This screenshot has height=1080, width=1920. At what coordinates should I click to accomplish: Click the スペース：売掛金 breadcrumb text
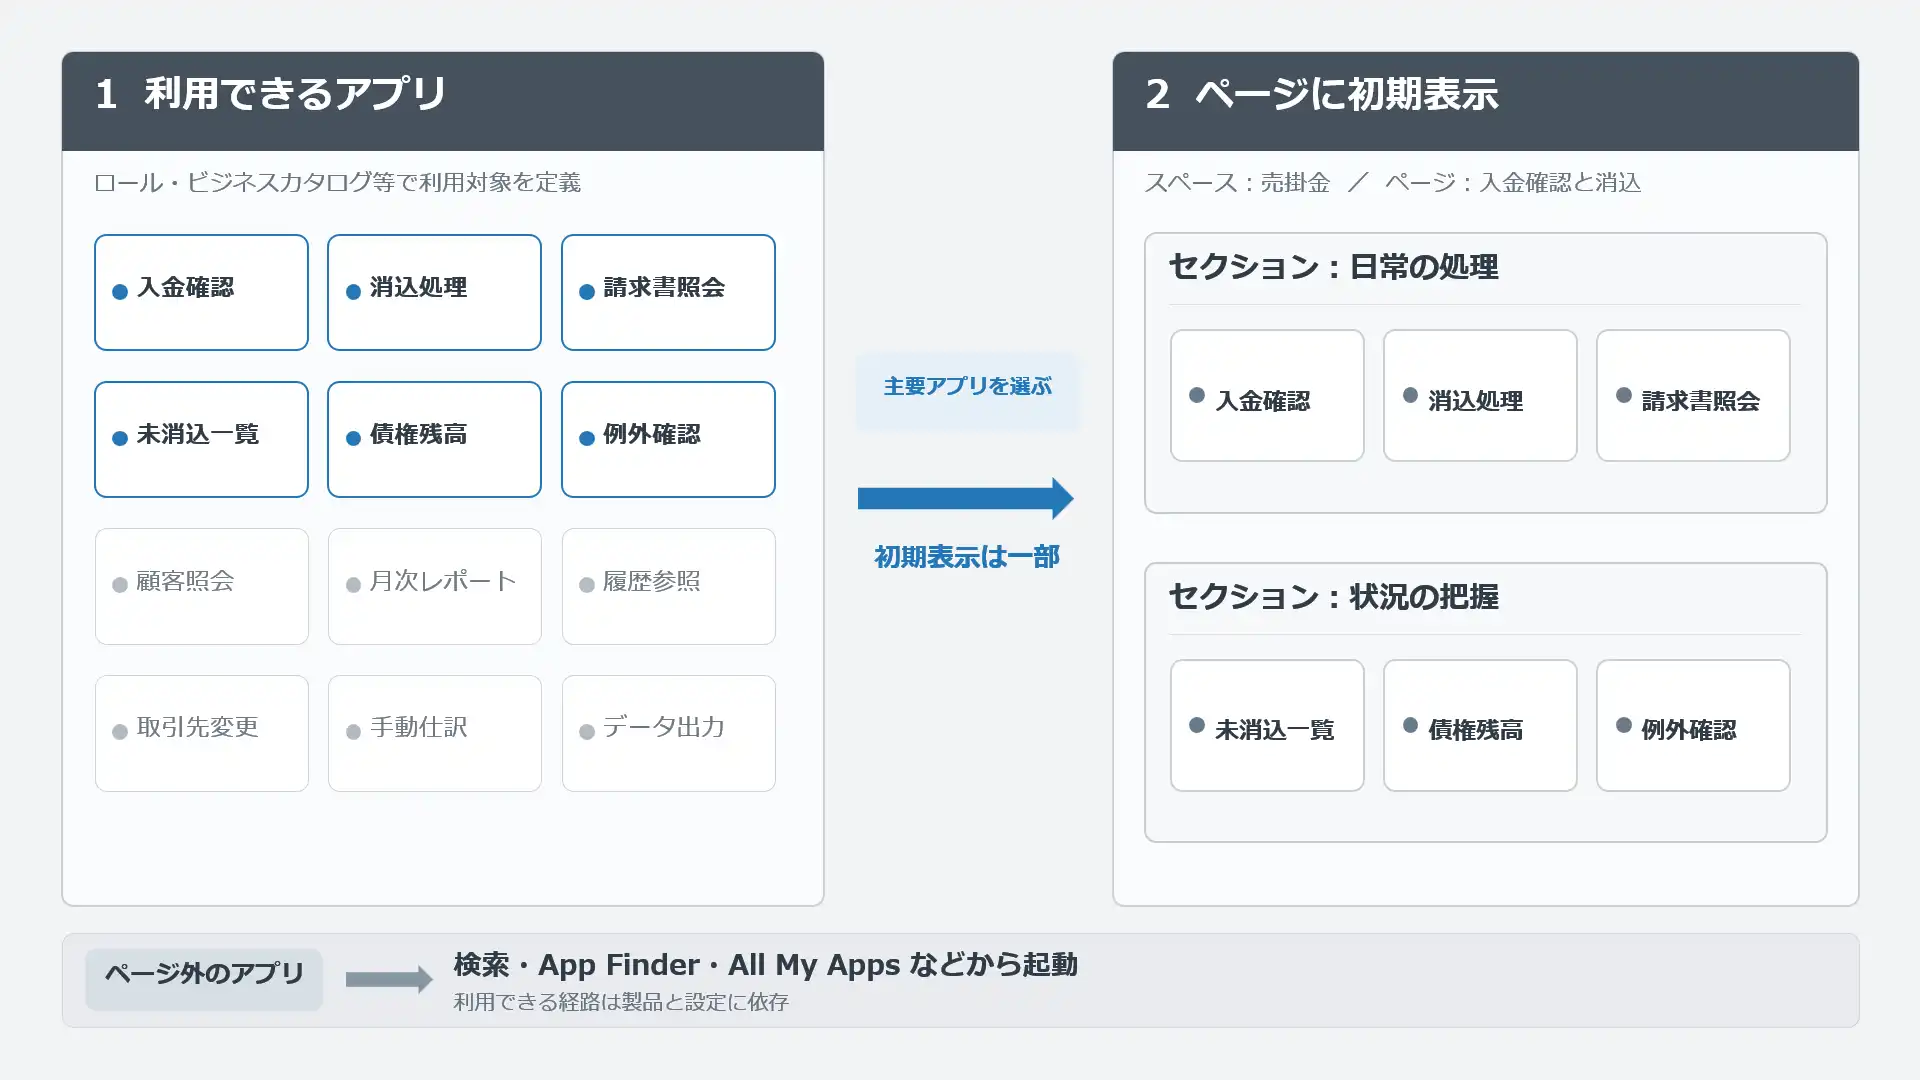point(1237,183)
